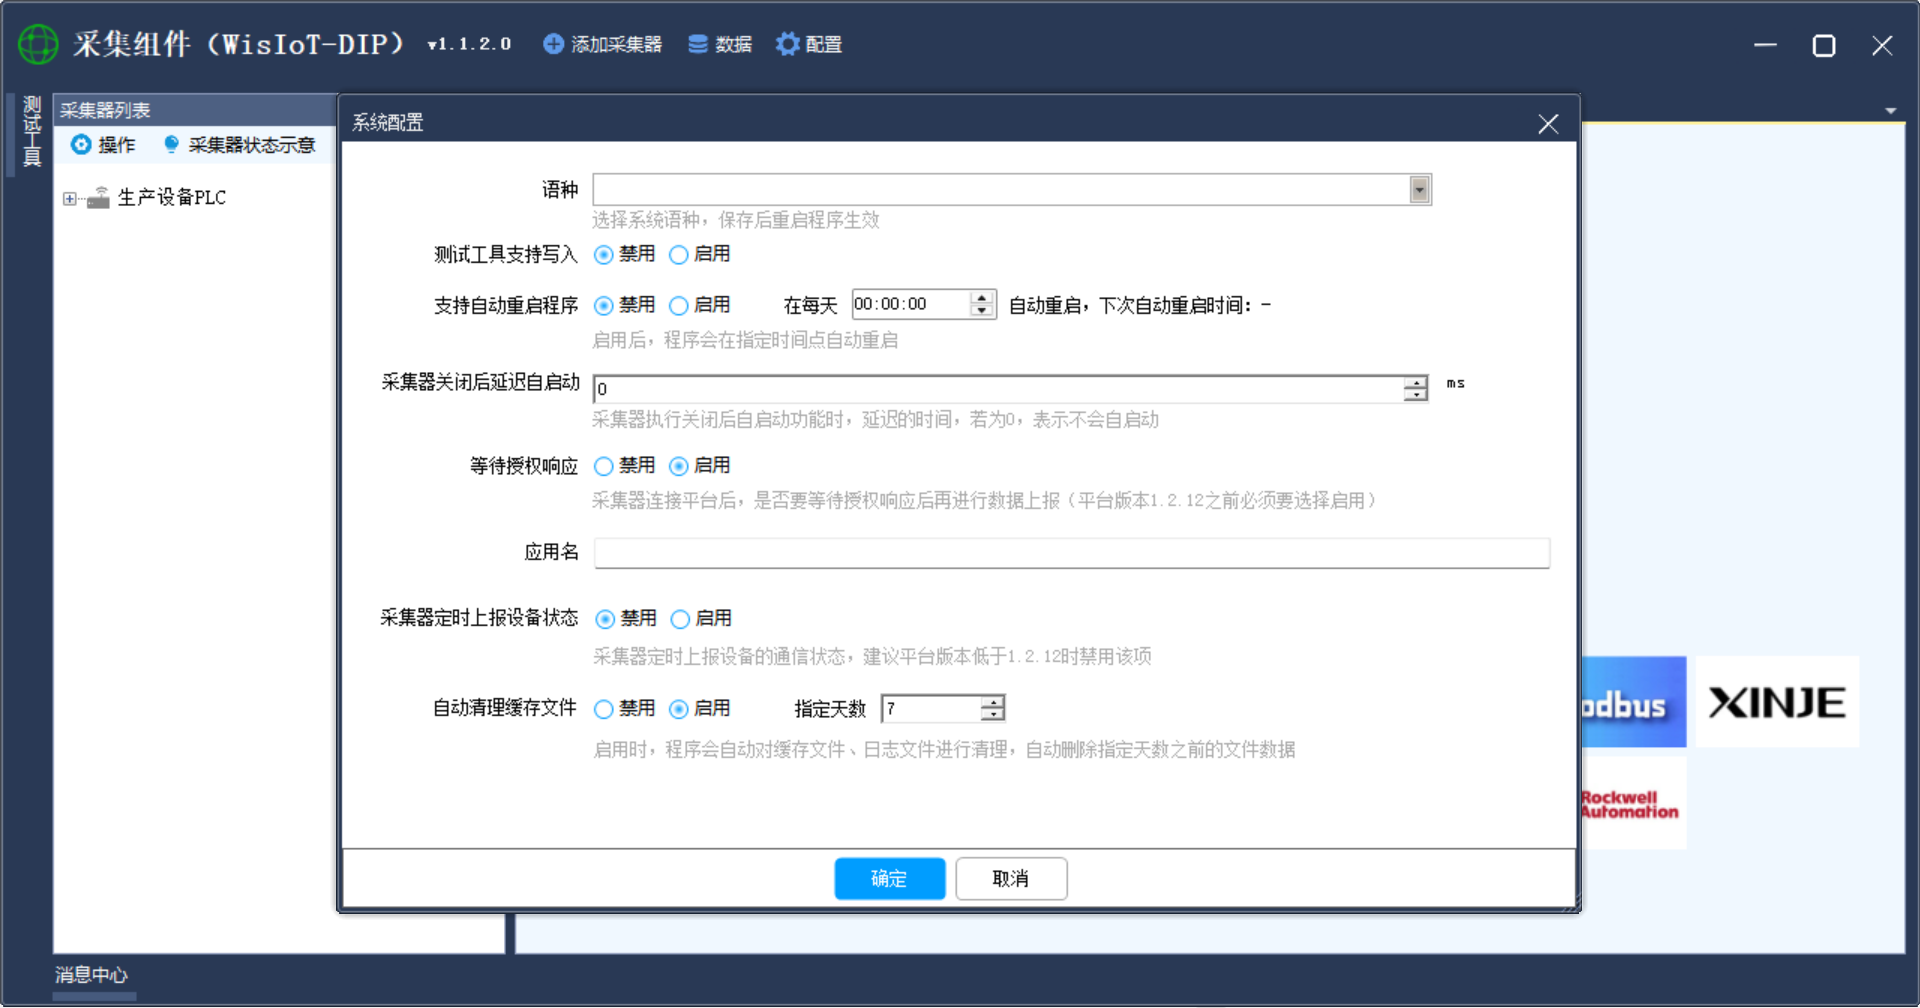Open the 语种 language dropdown
The image size is (1920, 1008).
coord(1420,189)
